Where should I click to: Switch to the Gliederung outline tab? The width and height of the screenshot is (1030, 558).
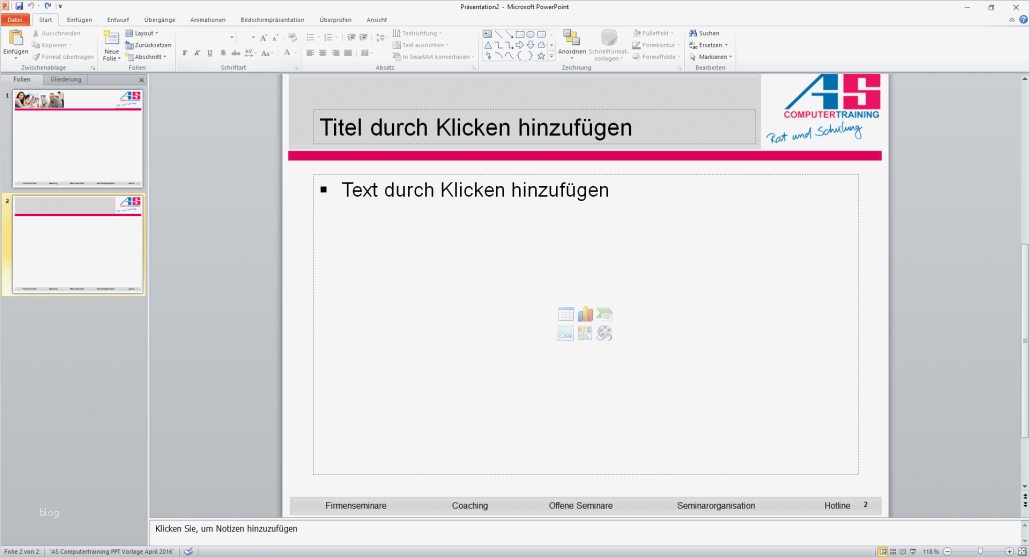66,80
